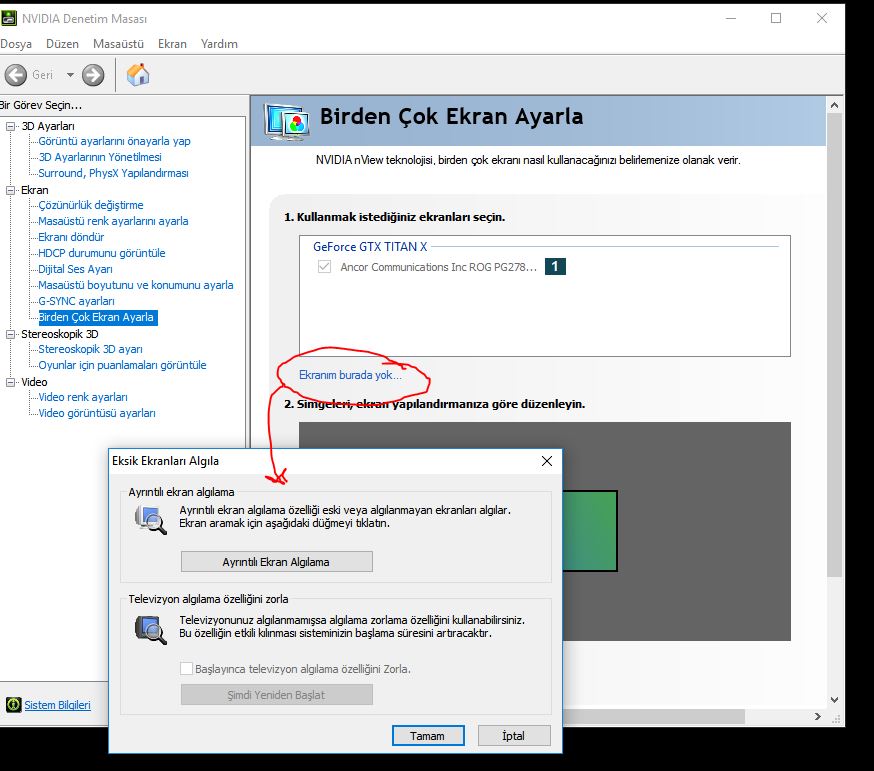874x771 pixels.
Task: Click the vertical scrollbar down arrow
Action: click(x=834, y=700)
